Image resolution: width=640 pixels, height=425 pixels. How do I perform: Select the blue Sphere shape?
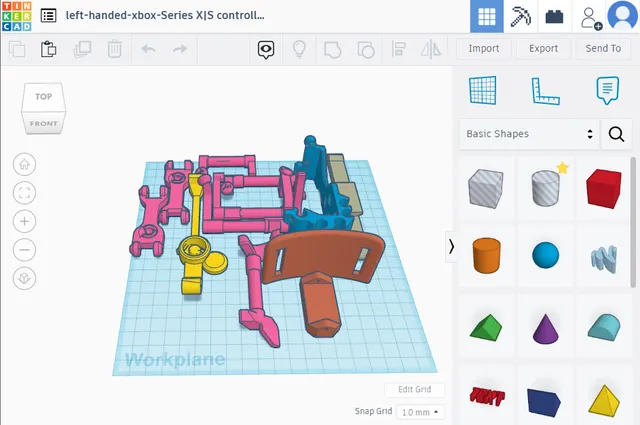[545, 255]
